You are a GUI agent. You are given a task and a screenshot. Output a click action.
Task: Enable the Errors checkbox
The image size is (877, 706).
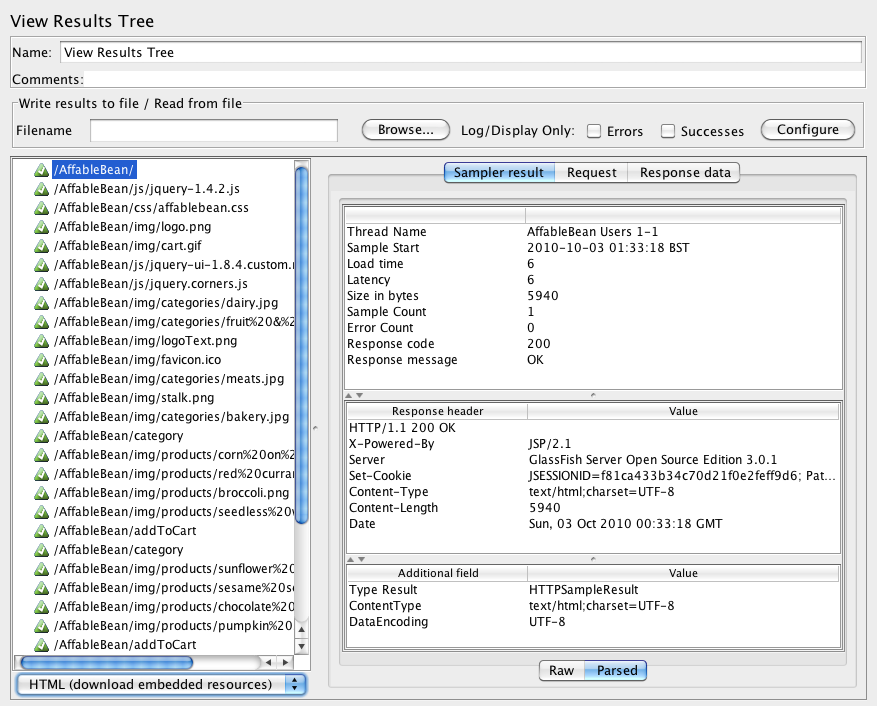coord(594,131)
